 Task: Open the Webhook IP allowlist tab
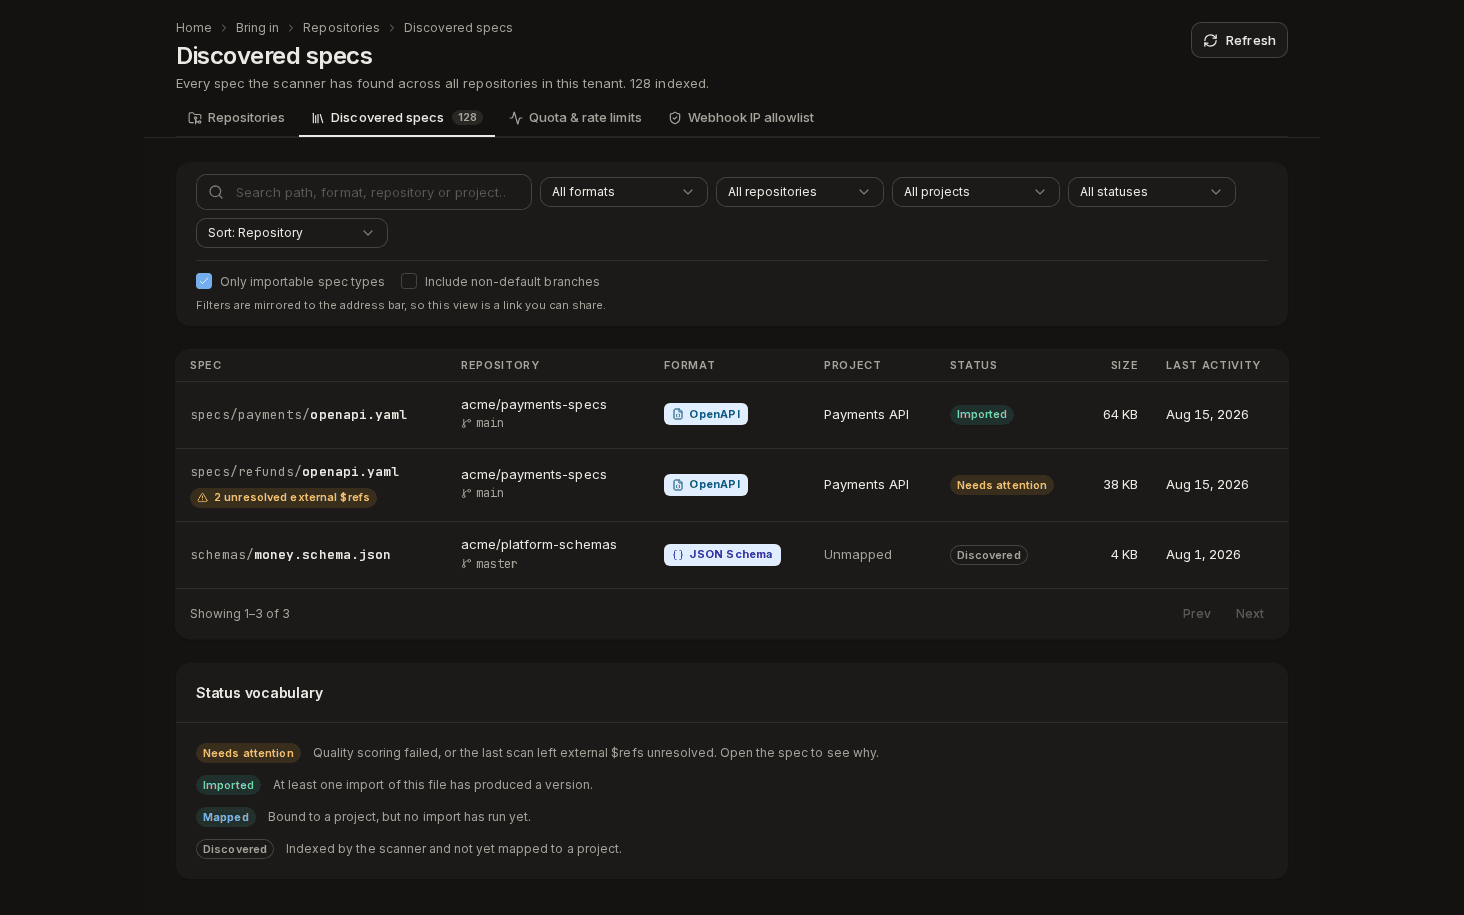tap(741, 118)
